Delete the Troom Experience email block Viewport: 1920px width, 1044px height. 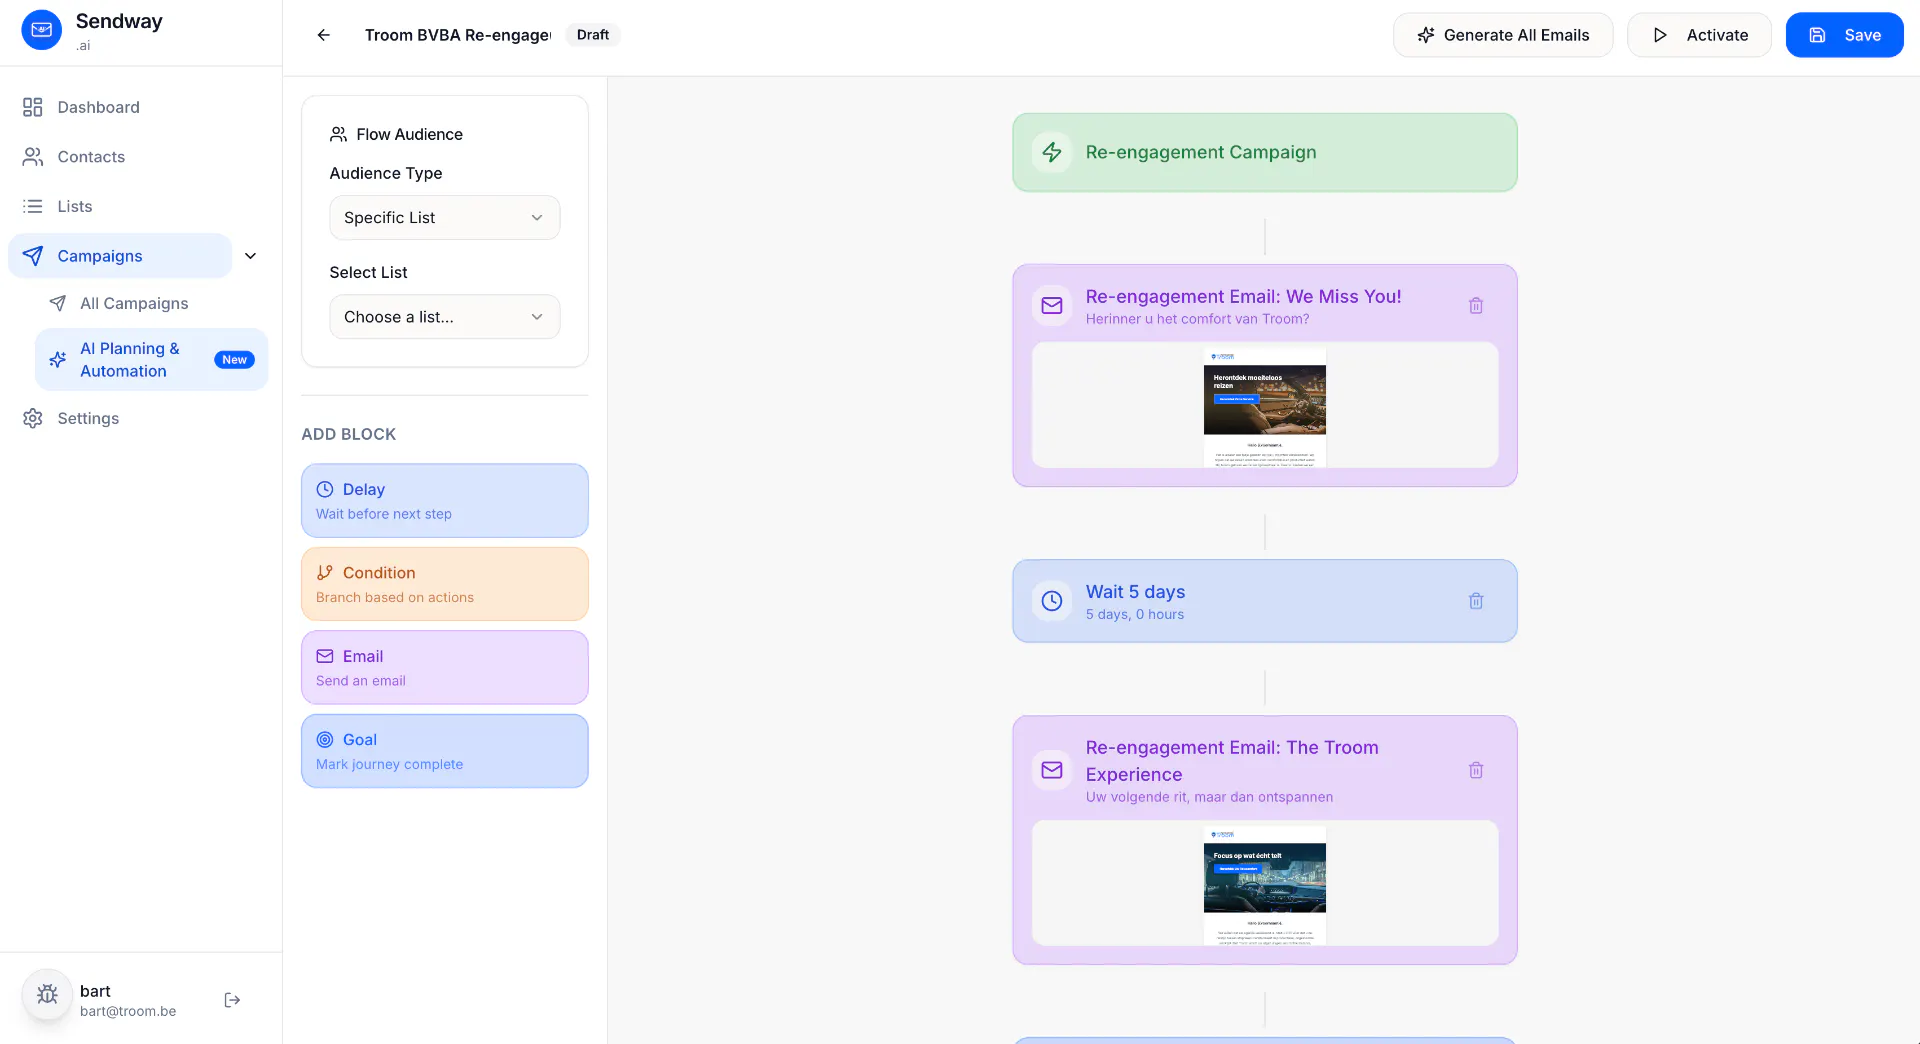coord(1476,770)
